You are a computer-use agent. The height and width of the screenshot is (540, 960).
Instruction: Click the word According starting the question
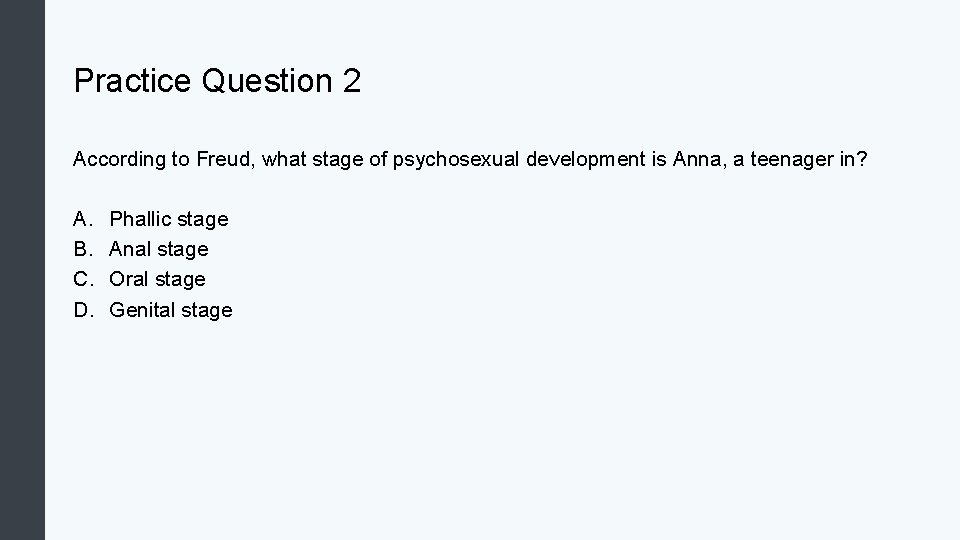click(119, 159)
